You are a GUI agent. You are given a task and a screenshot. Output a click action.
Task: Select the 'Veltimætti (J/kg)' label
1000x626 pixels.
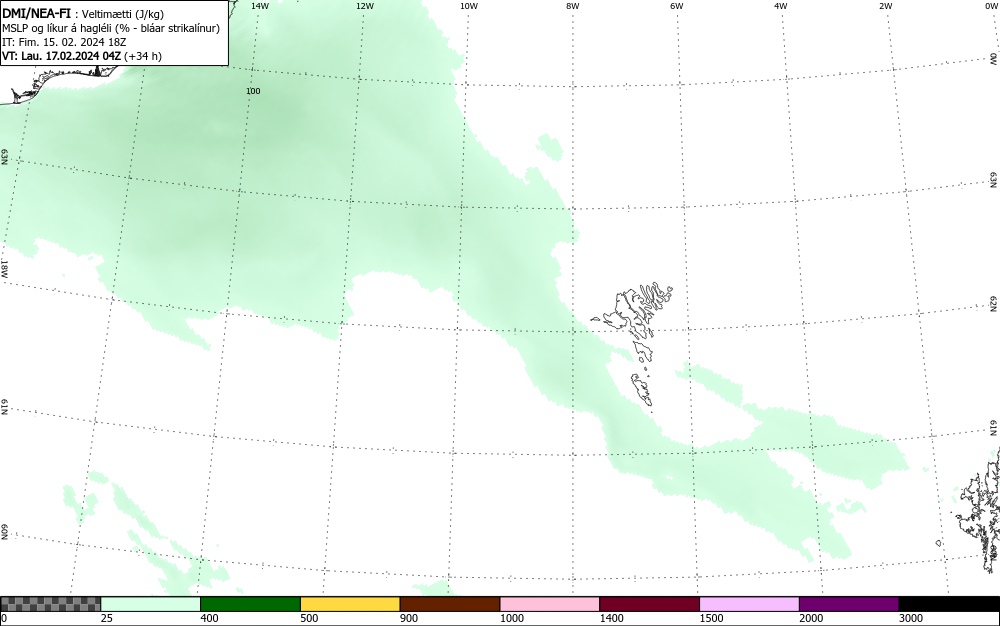pos(123,14)
